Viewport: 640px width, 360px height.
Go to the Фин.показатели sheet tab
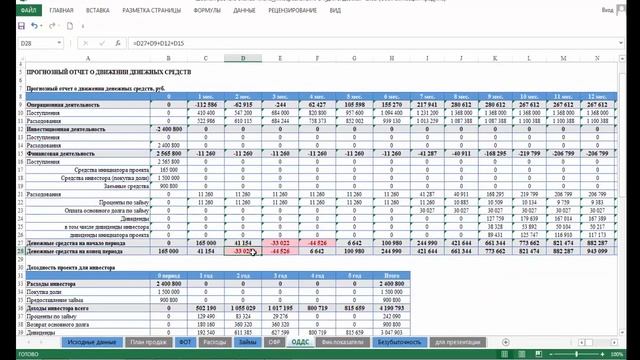pyautogui.click(x=342, y=342)
